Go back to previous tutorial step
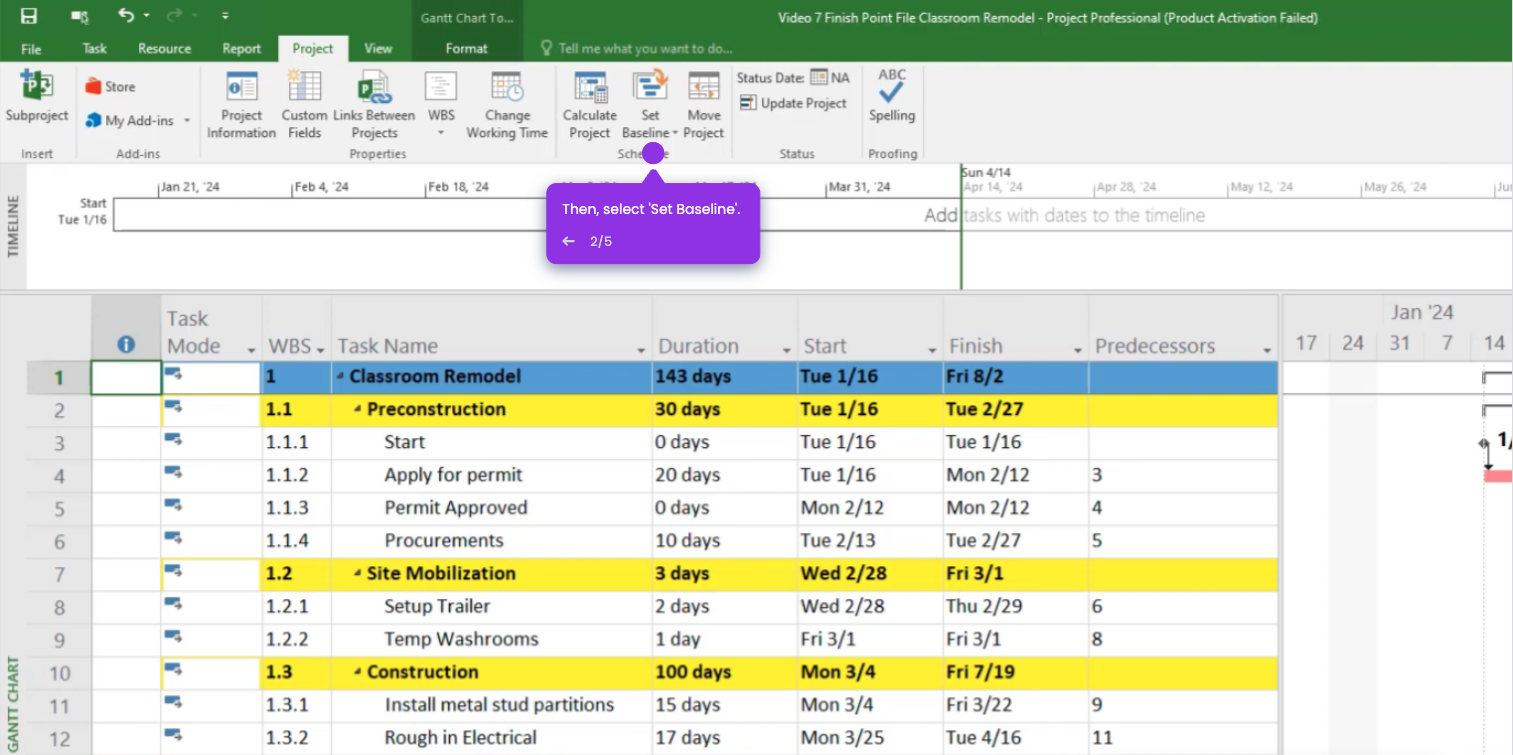The width and height of the screenshot is (1513, 755). click(x=568, y=241)
